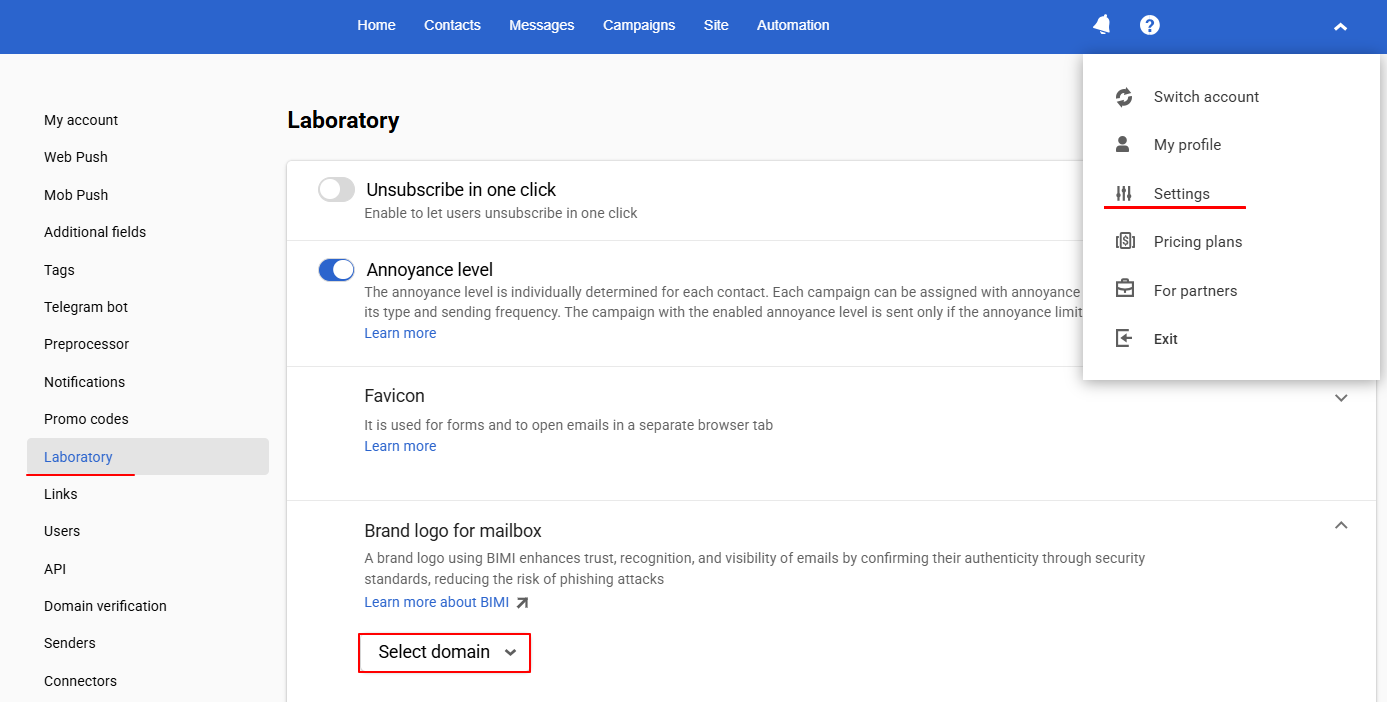Open Telegram bot in the sidebar
The width and height of the screenshot is (1387, 702).
(x=86, y=307)
